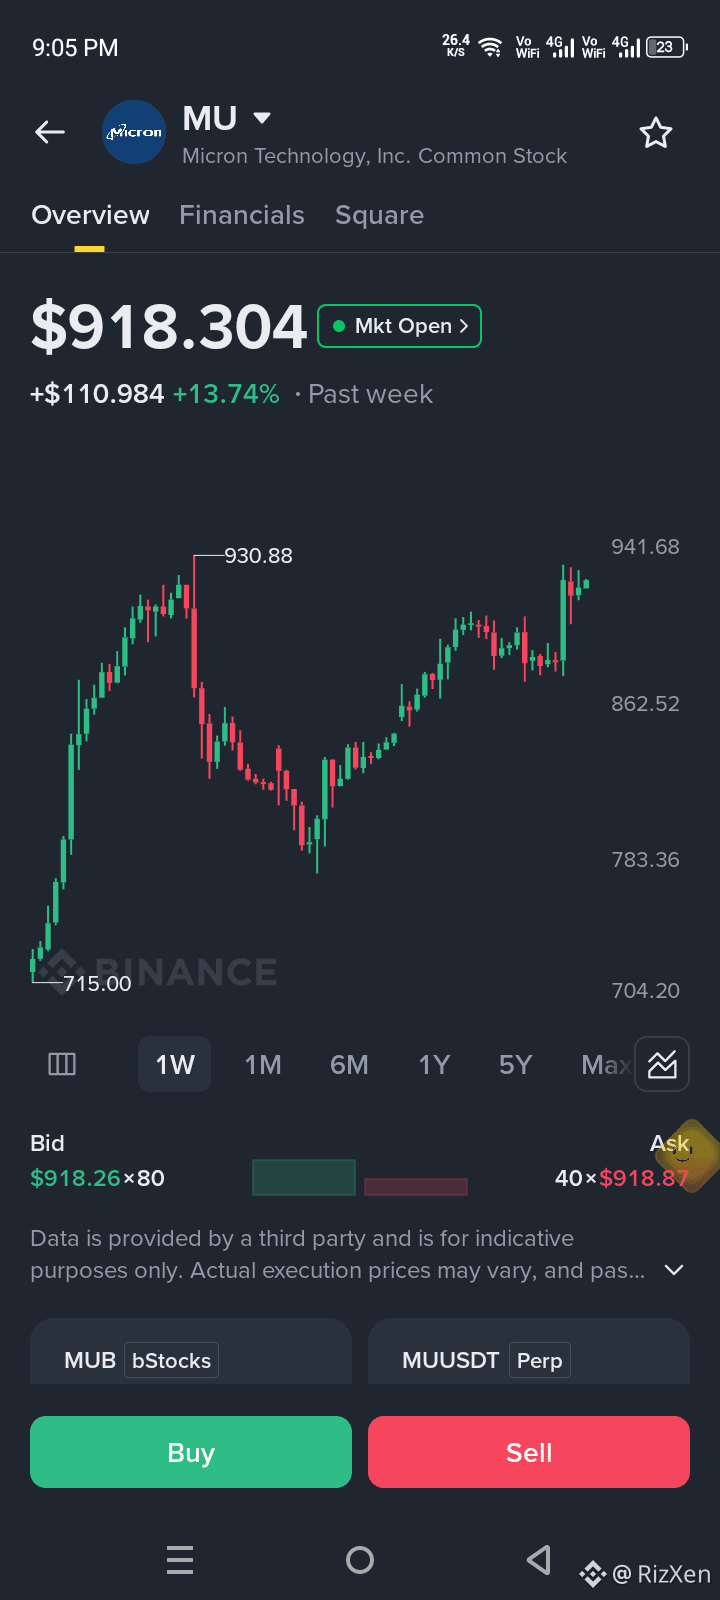Open the candlestick chart type icon
Viewport: 720px width, 1600px height.
coord(62,1064)
